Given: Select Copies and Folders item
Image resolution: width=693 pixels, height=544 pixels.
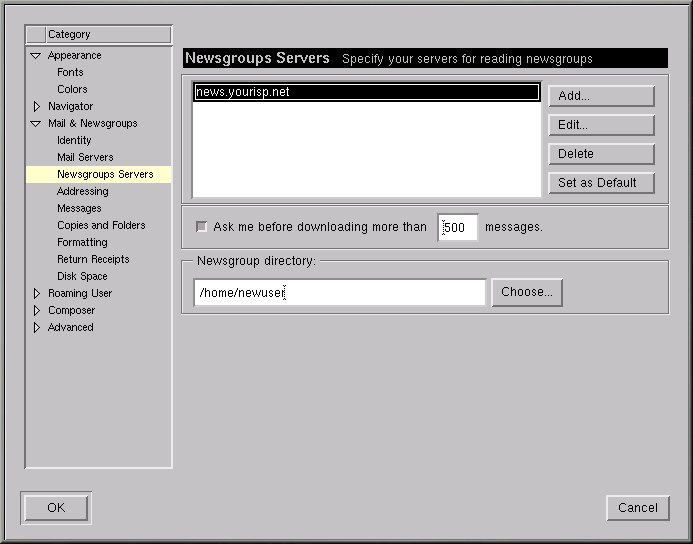Looking at the screenshot, I should click(101, 226).
